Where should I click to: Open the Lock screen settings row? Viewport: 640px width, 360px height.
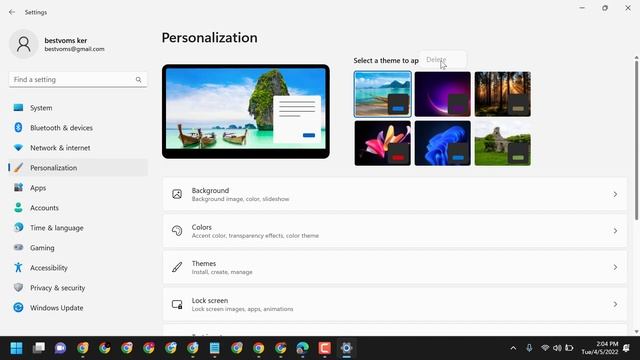coord(395,304)
